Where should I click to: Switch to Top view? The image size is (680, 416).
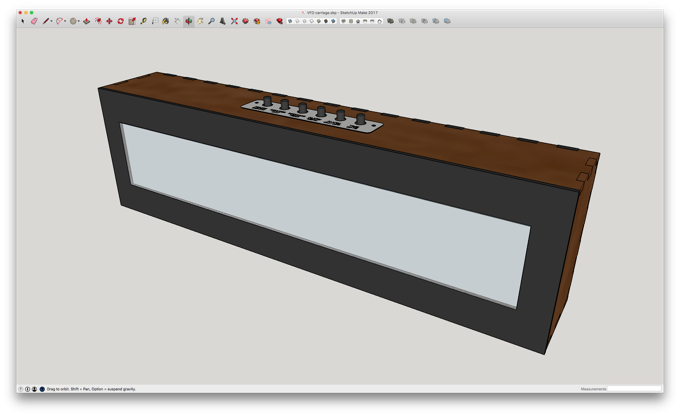(x=351, y=21)
